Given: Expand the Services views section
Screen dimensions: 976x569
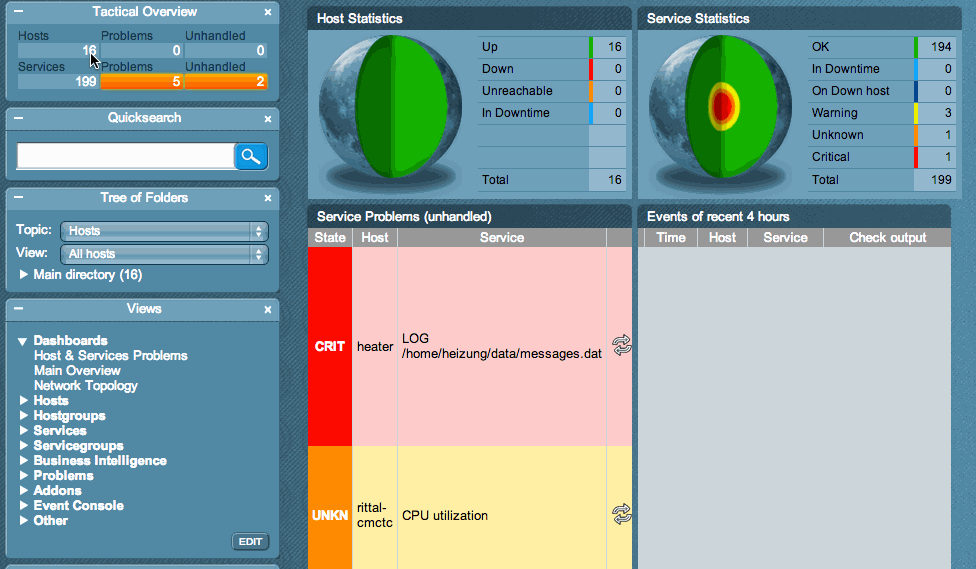Looking at the screenshot, I should [24, 430].
